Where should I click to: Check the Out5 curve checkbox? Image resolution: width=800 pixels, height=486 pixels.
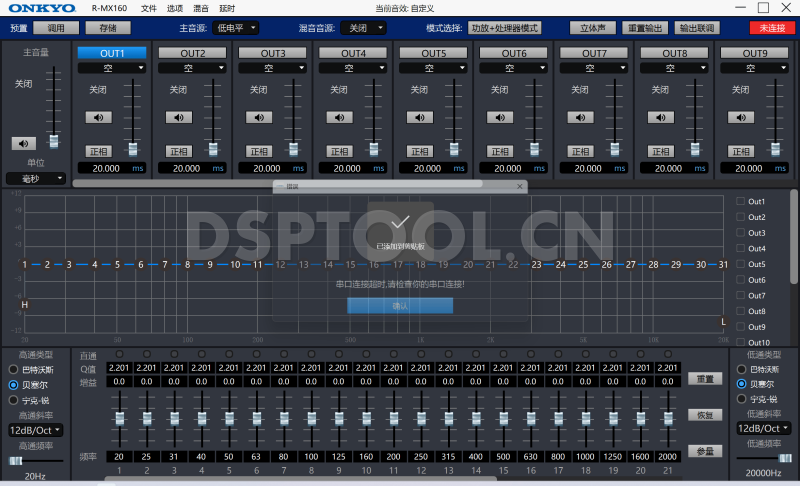(741, 264)
